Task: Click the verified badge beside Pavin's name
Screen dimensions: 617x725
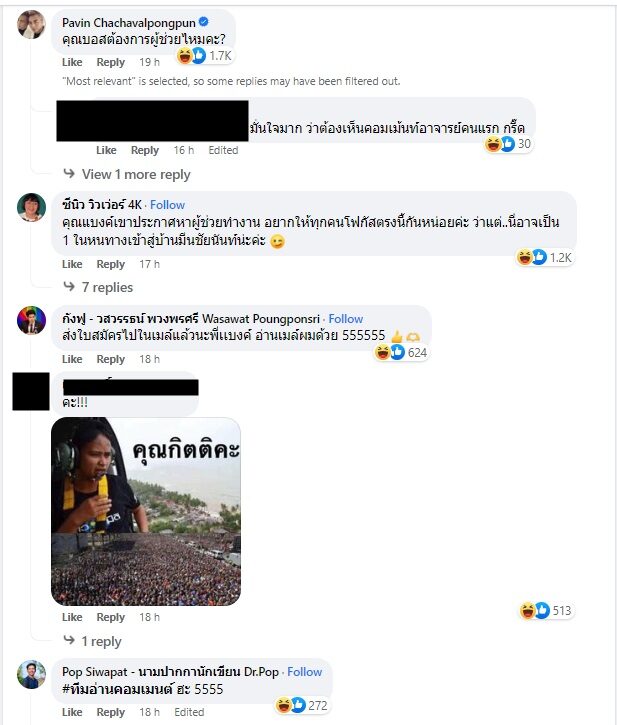Action: 204,22
